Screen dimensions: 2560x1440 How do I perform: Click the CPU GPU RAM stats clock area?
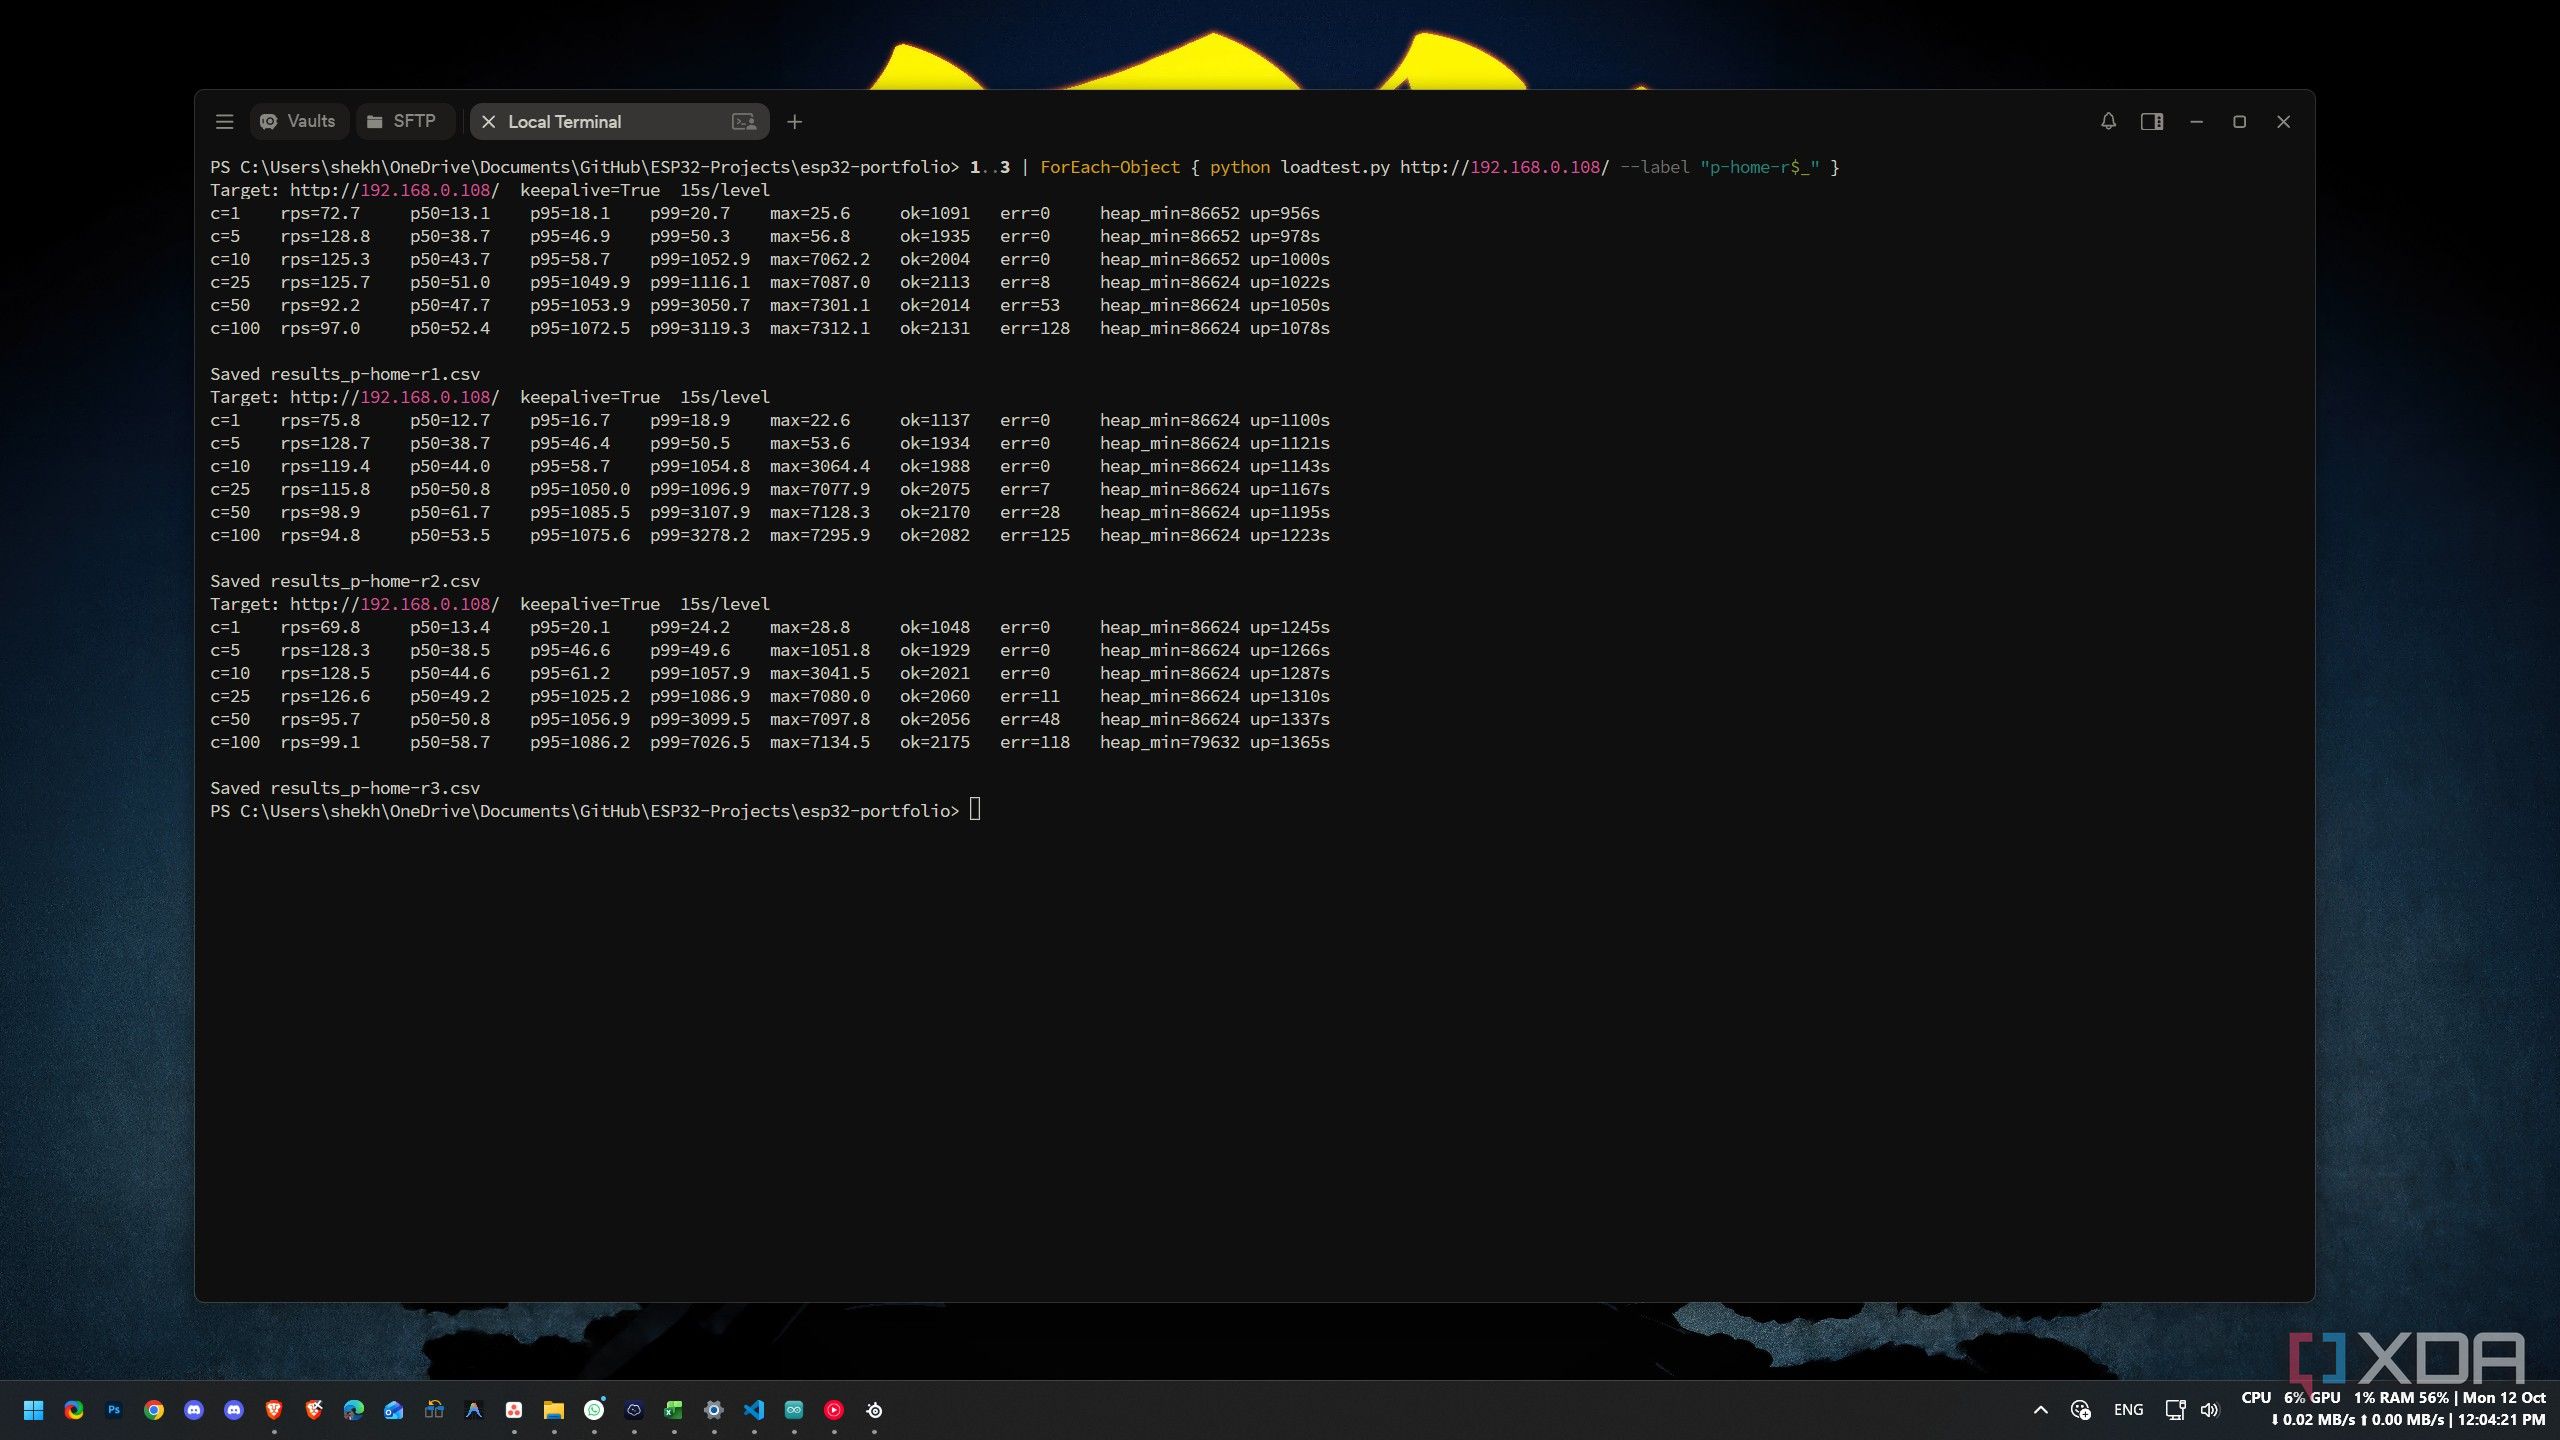click(x=2394, y=1409)
